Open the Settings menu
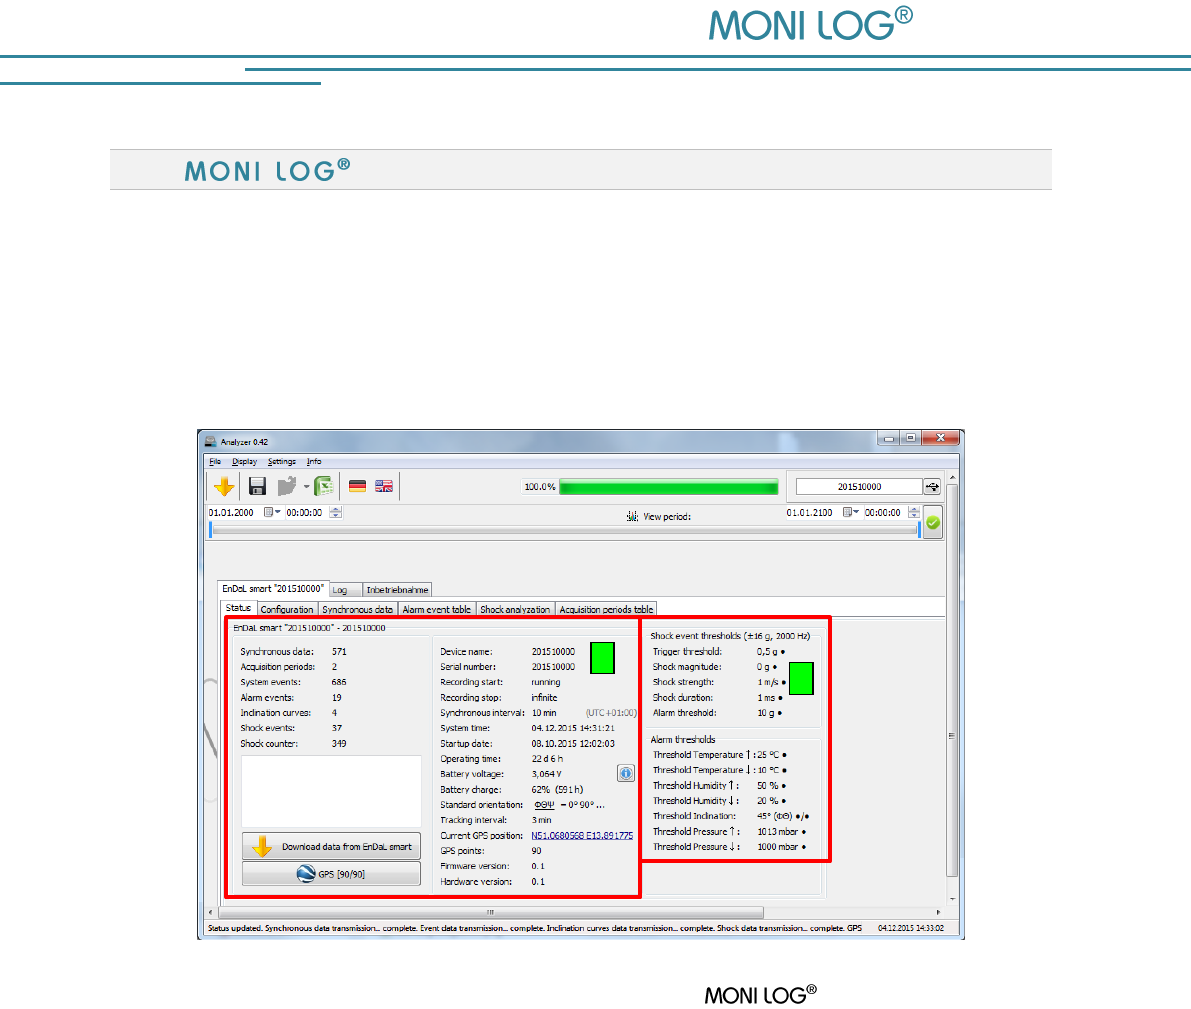 tap(282, 461)
